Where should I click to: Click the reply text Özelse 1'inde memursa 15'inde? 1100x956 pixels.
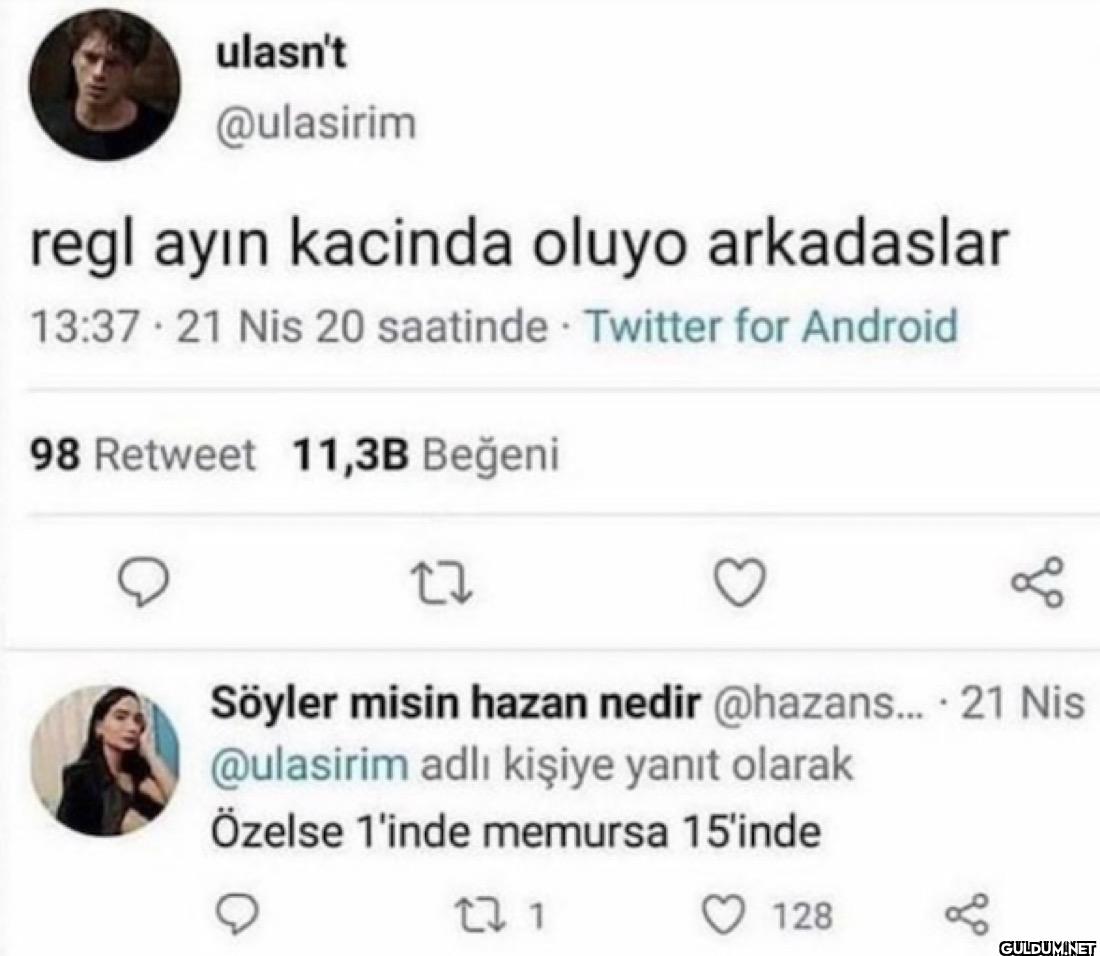pos(516,831)
